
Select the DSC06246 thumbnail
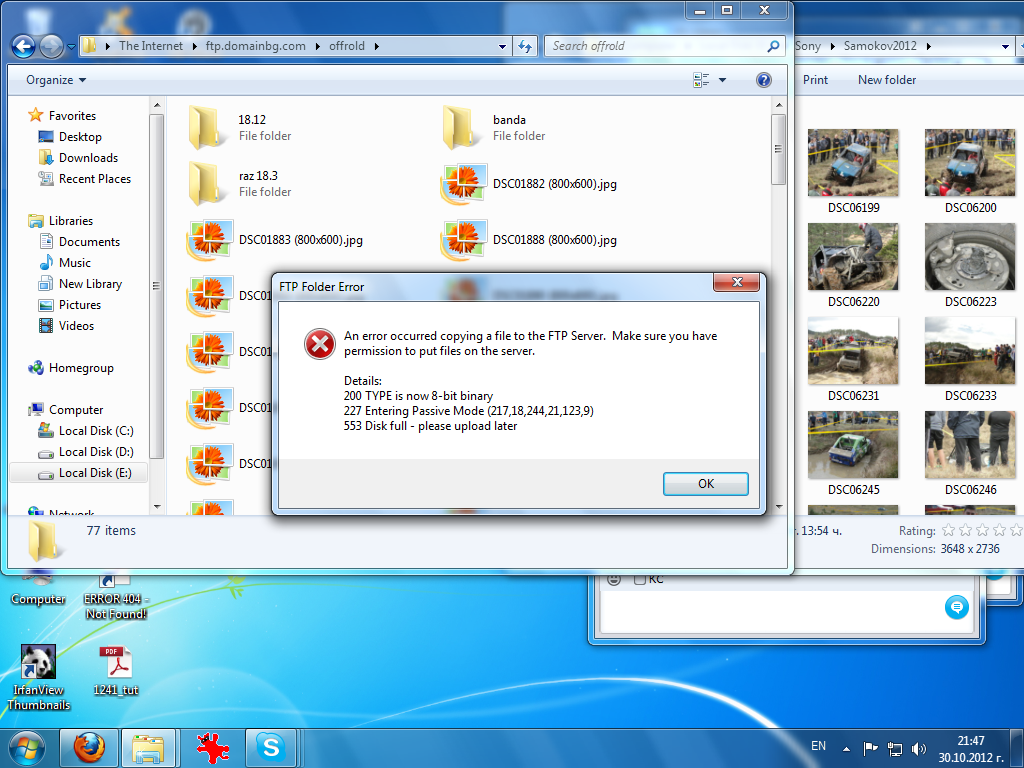(970, 453)
